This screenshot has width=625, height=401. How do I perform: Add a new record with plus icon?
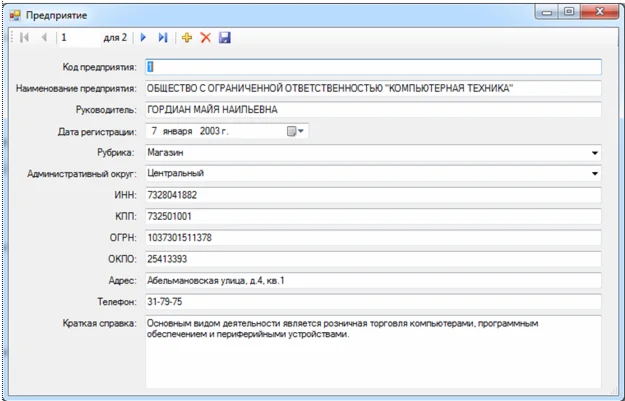click(186, 38)
